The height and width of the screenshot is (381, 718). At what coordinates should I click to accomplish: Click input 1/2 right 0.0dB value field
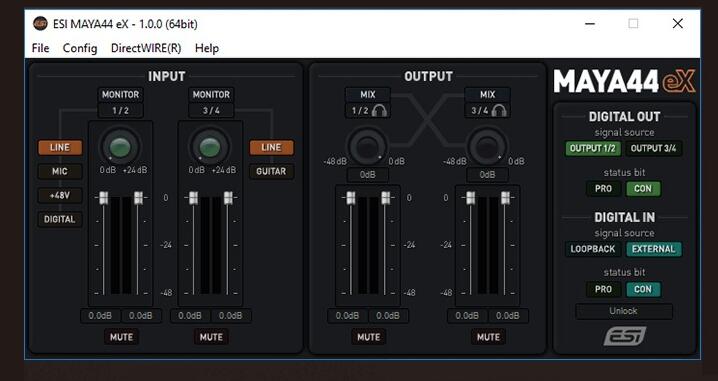point(141,316)
